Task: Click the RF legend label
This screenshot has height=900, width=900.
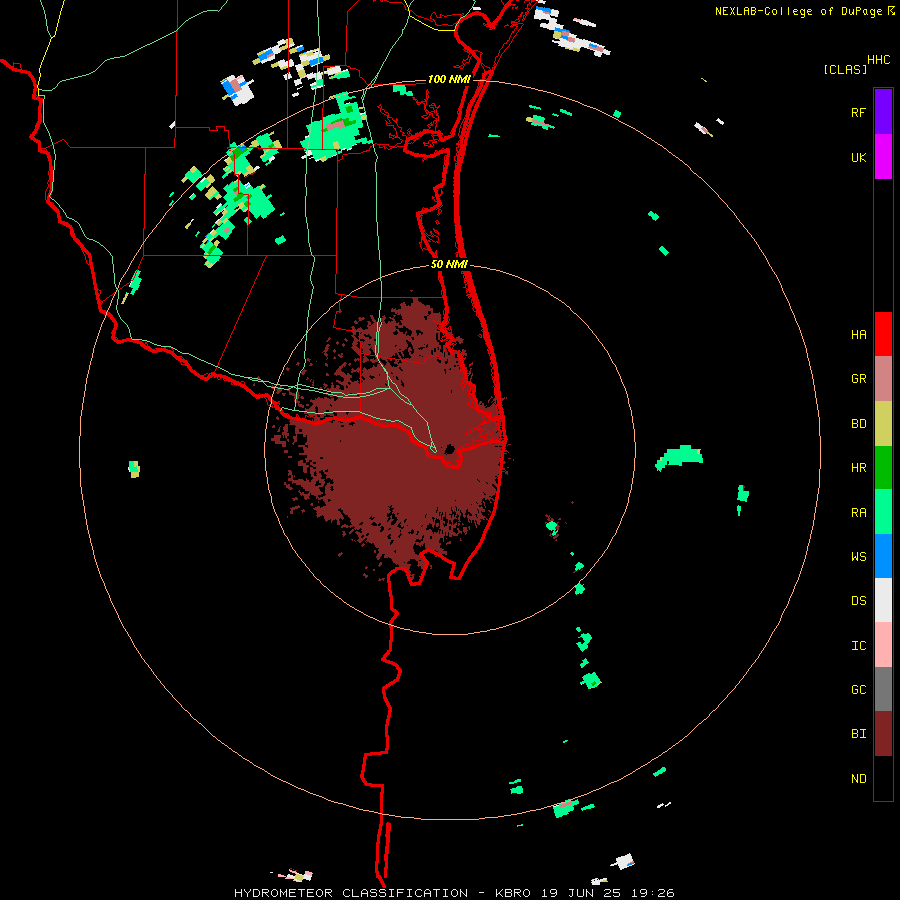Action: (858, 112)
